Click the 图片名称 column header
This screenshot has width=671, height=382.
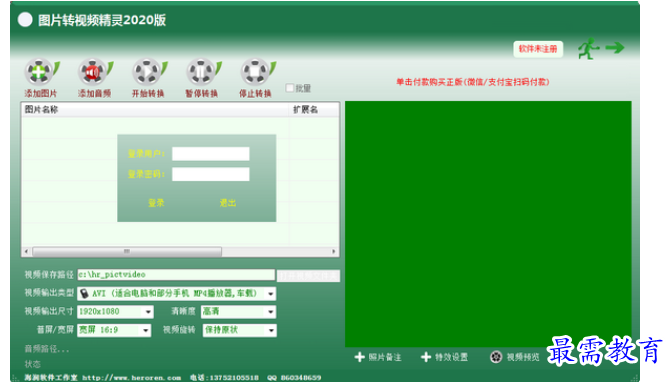point(155,110)
